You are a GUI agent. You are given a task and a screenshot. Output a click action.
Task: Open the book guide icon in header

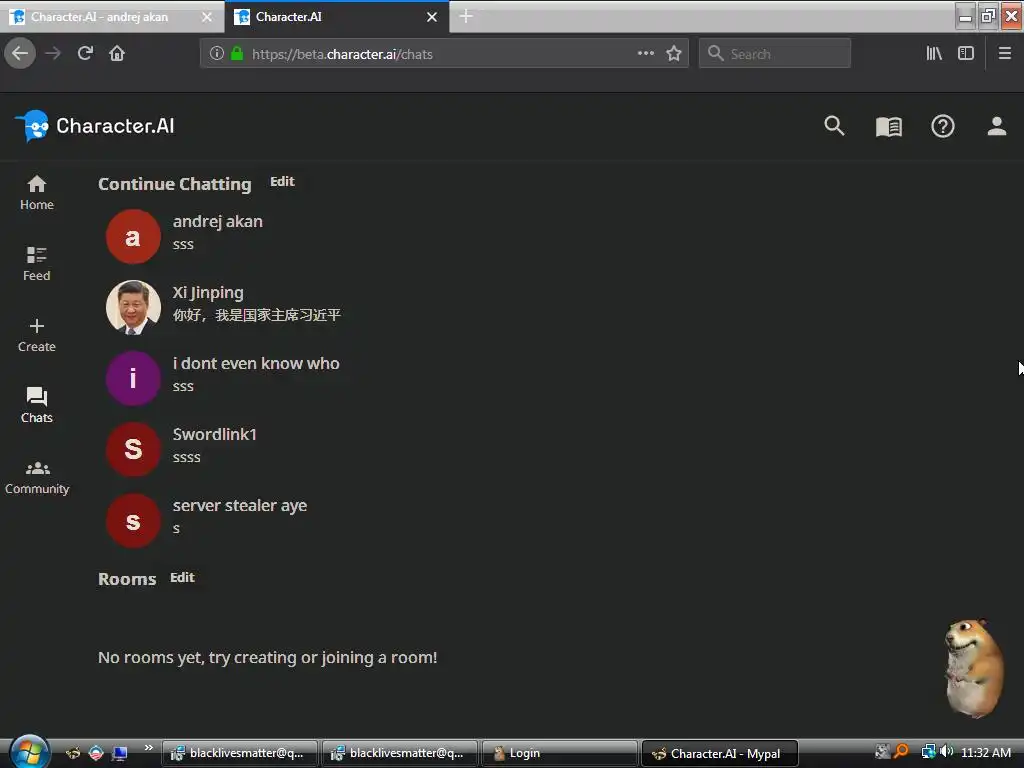tap(889, 127)
